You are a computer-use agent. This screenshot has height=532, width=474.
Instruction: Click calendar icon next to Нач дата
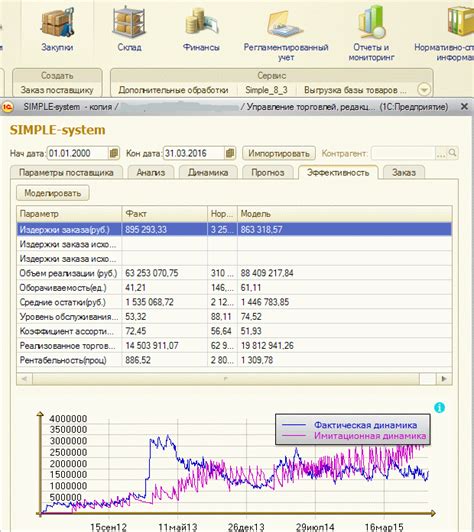tap(114, 153)
